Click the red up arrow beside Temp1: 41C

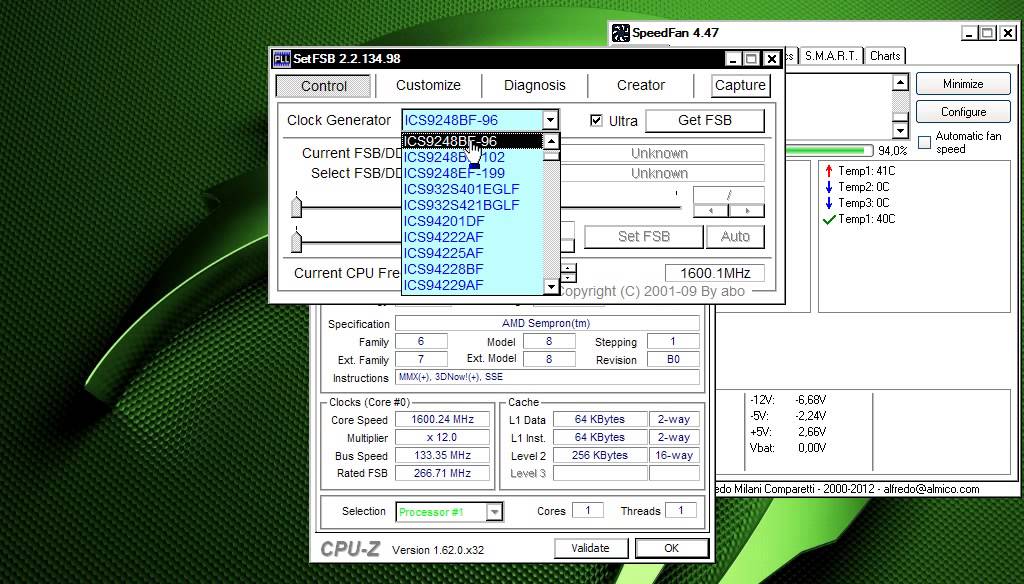click(829, 171)
